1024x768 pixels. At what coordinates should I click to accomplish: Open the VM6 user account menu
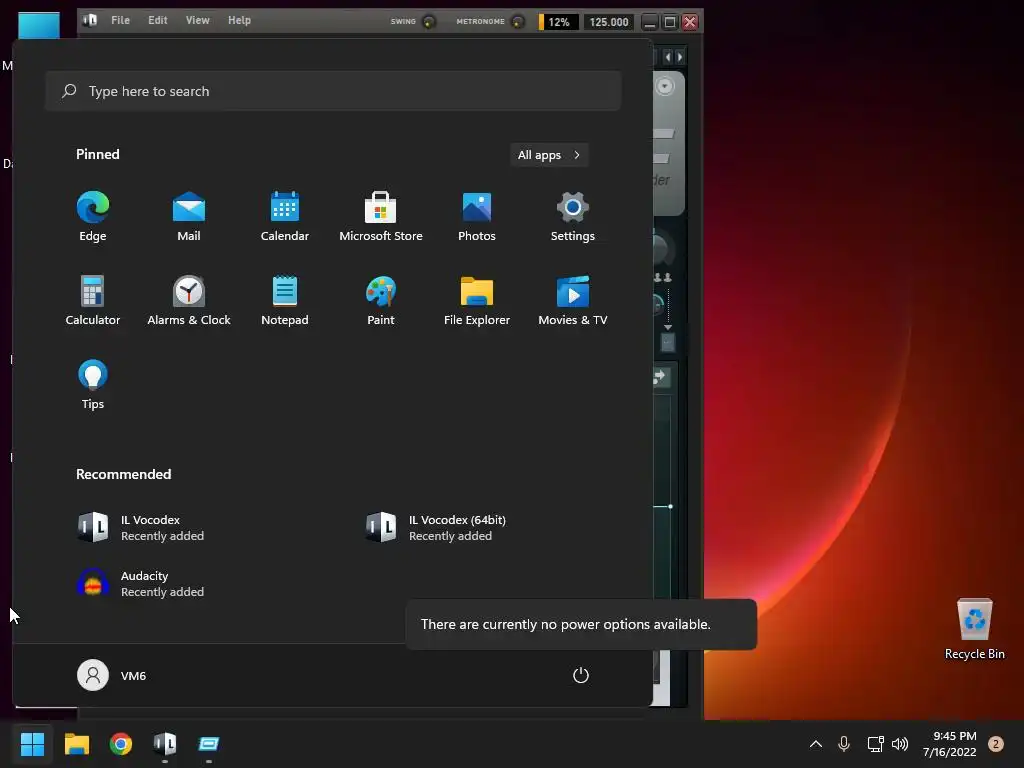112,675
